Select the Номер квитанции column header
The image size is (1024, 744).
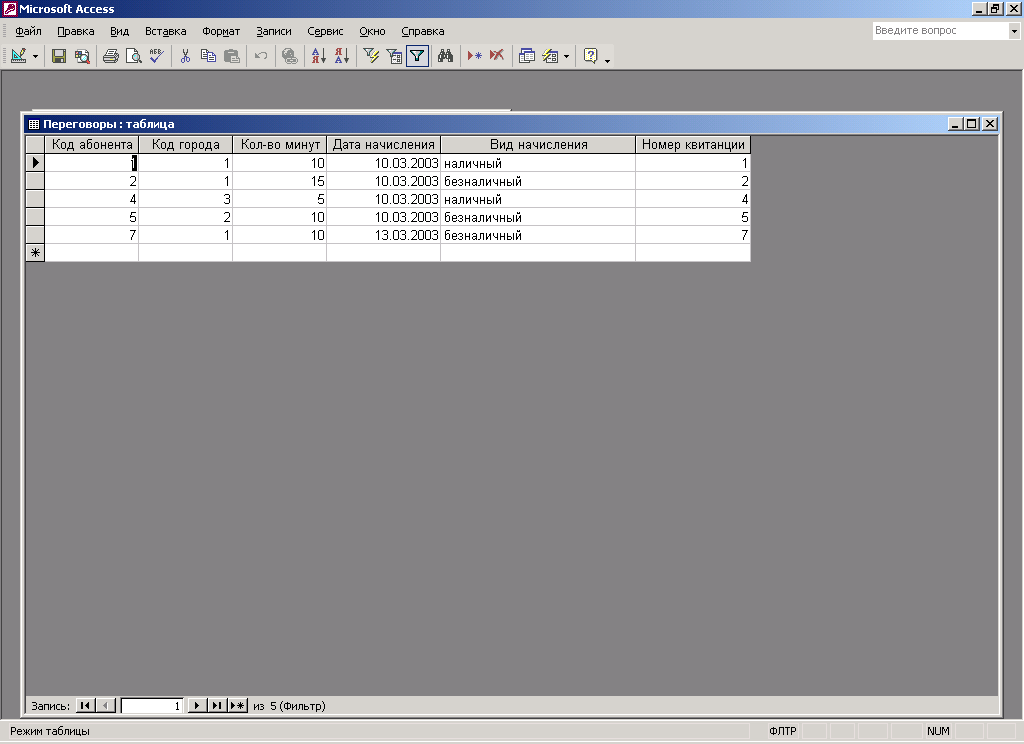point(693,144)
